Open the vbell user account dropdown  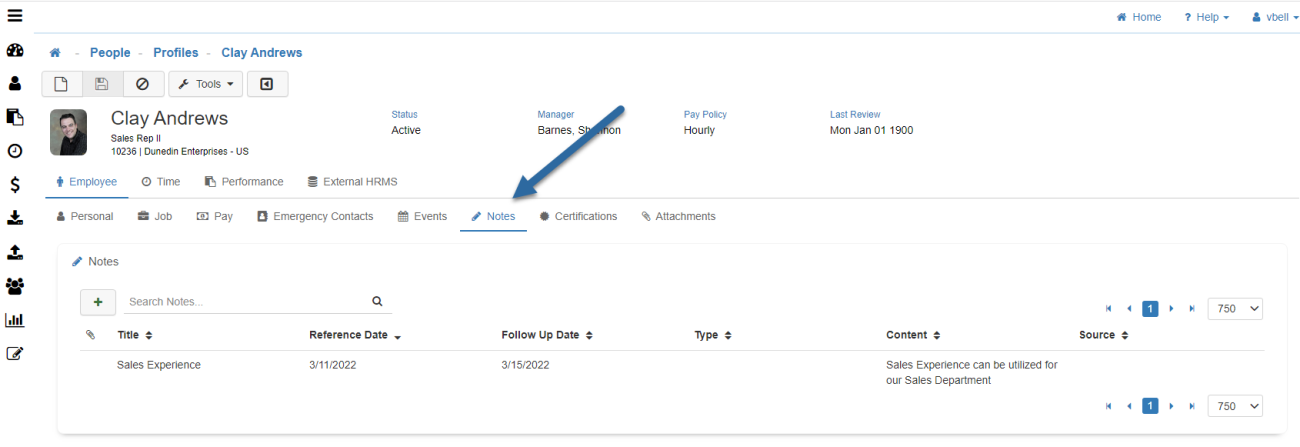coord(1268,17)
